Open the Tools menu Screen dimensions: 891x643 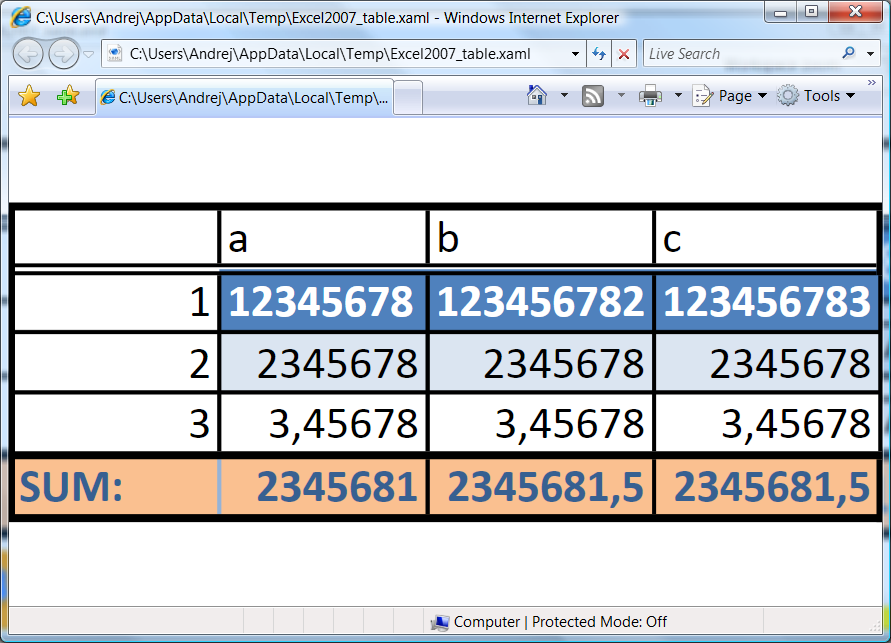816,95
